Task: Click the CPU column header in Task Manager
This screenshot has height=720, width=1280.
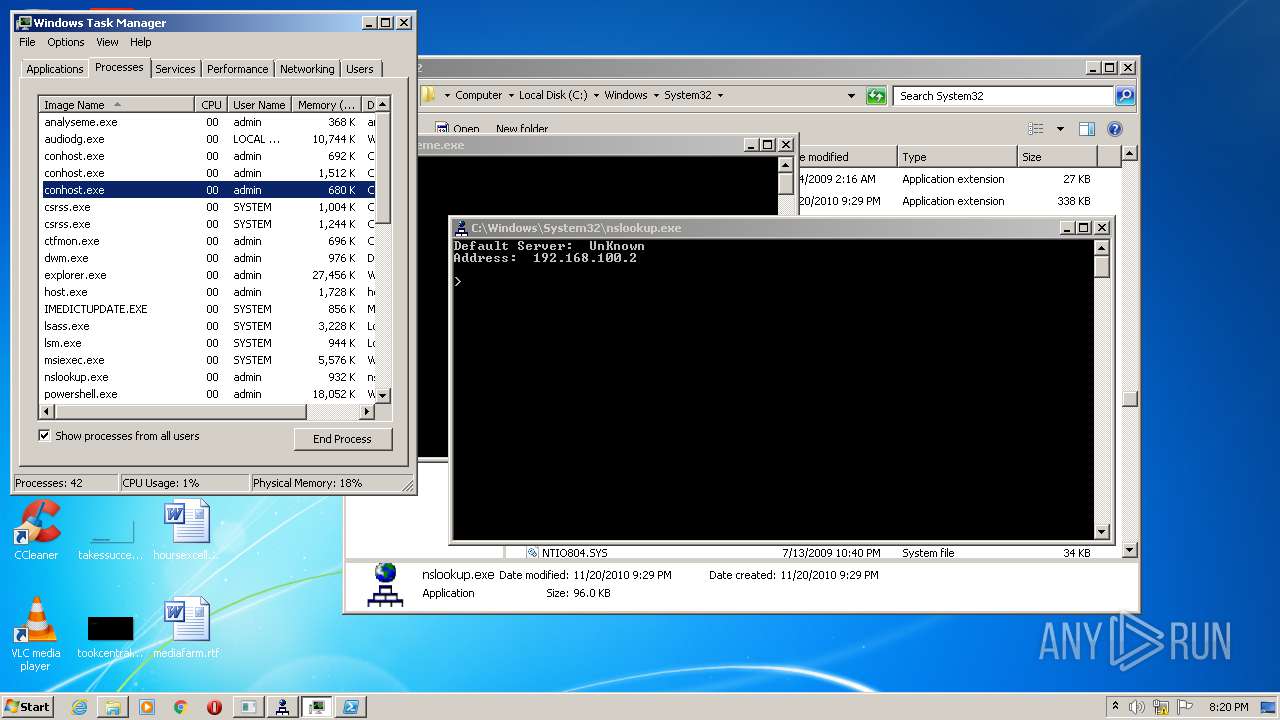Action: tap(211, 105)
